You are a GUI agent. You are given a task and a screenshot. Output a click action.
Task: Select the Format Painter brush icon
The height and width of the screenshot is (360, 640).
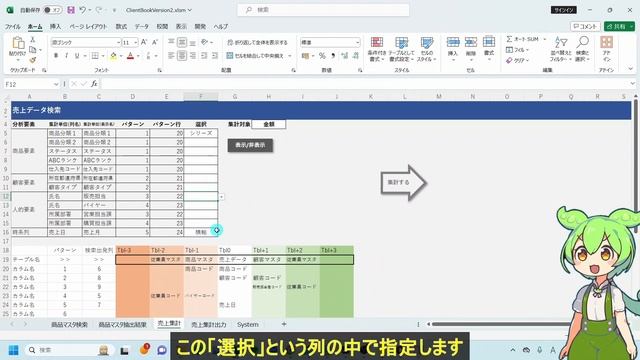33,60
